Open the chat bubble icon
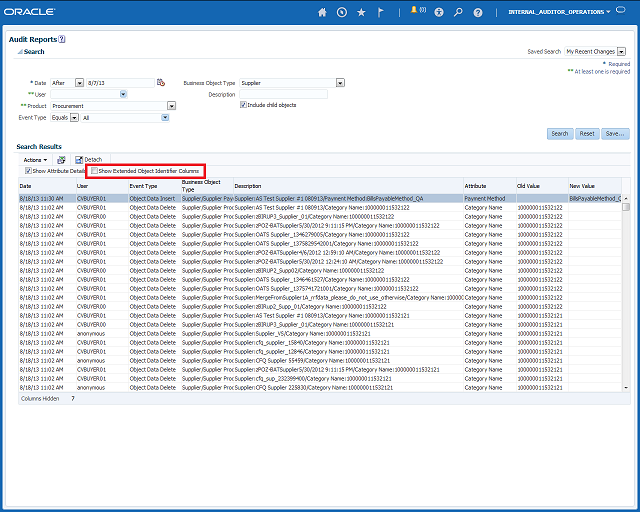The width and height of the screenshot is (640, 512). click(620, 10)
